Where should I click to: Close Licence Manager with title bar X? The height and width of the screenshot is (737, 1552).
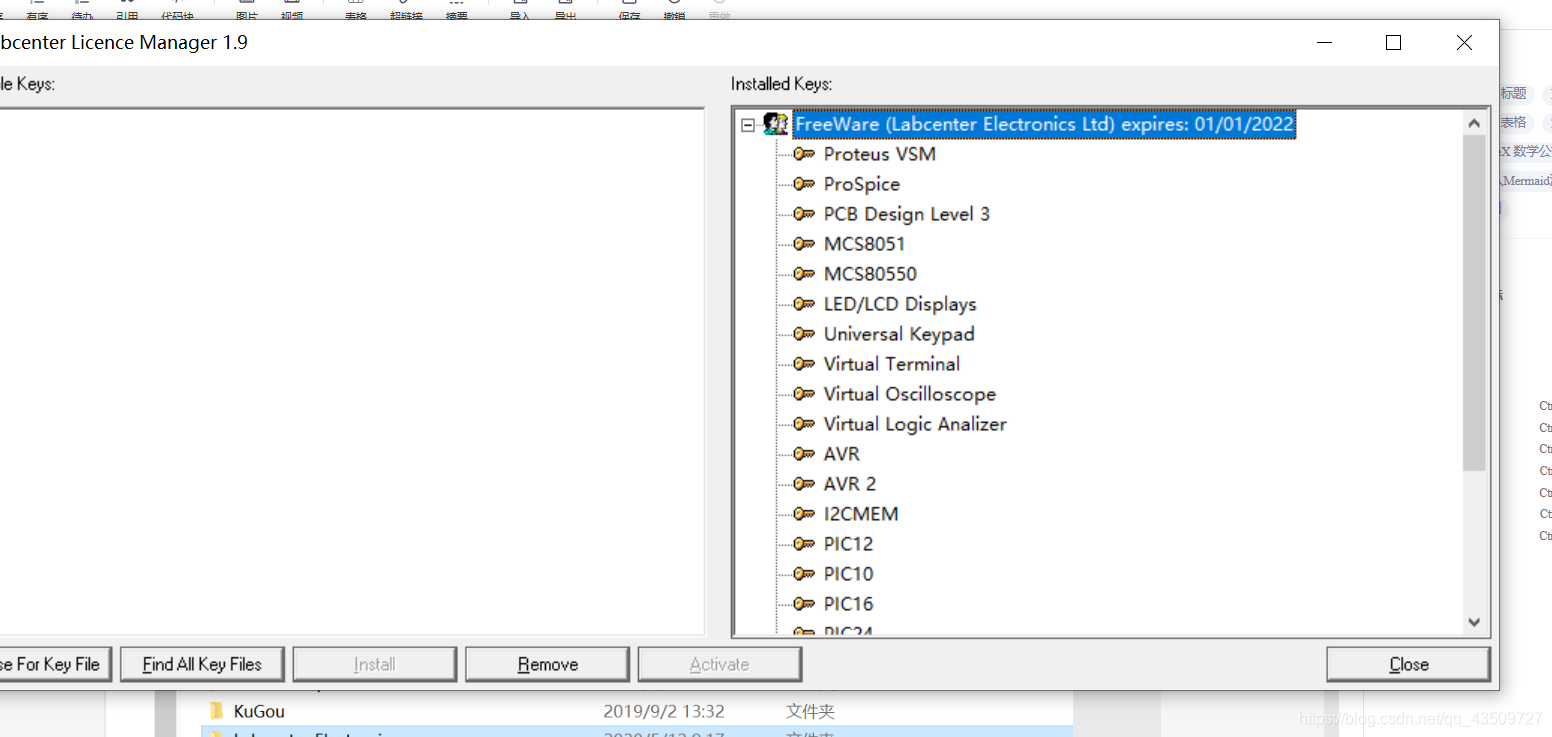tap(1464, 43)
